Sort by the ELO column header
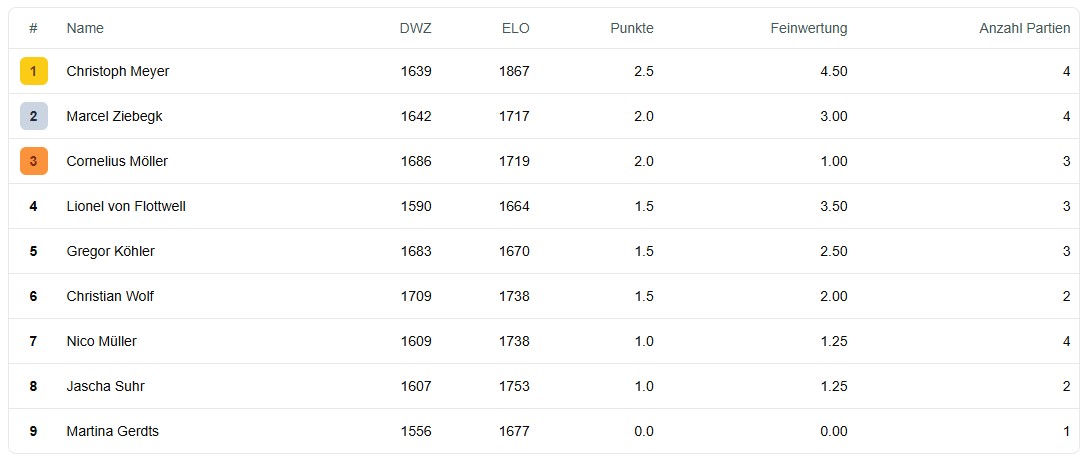This screenshot has height=463, width=1086. [x=515, y=28]
